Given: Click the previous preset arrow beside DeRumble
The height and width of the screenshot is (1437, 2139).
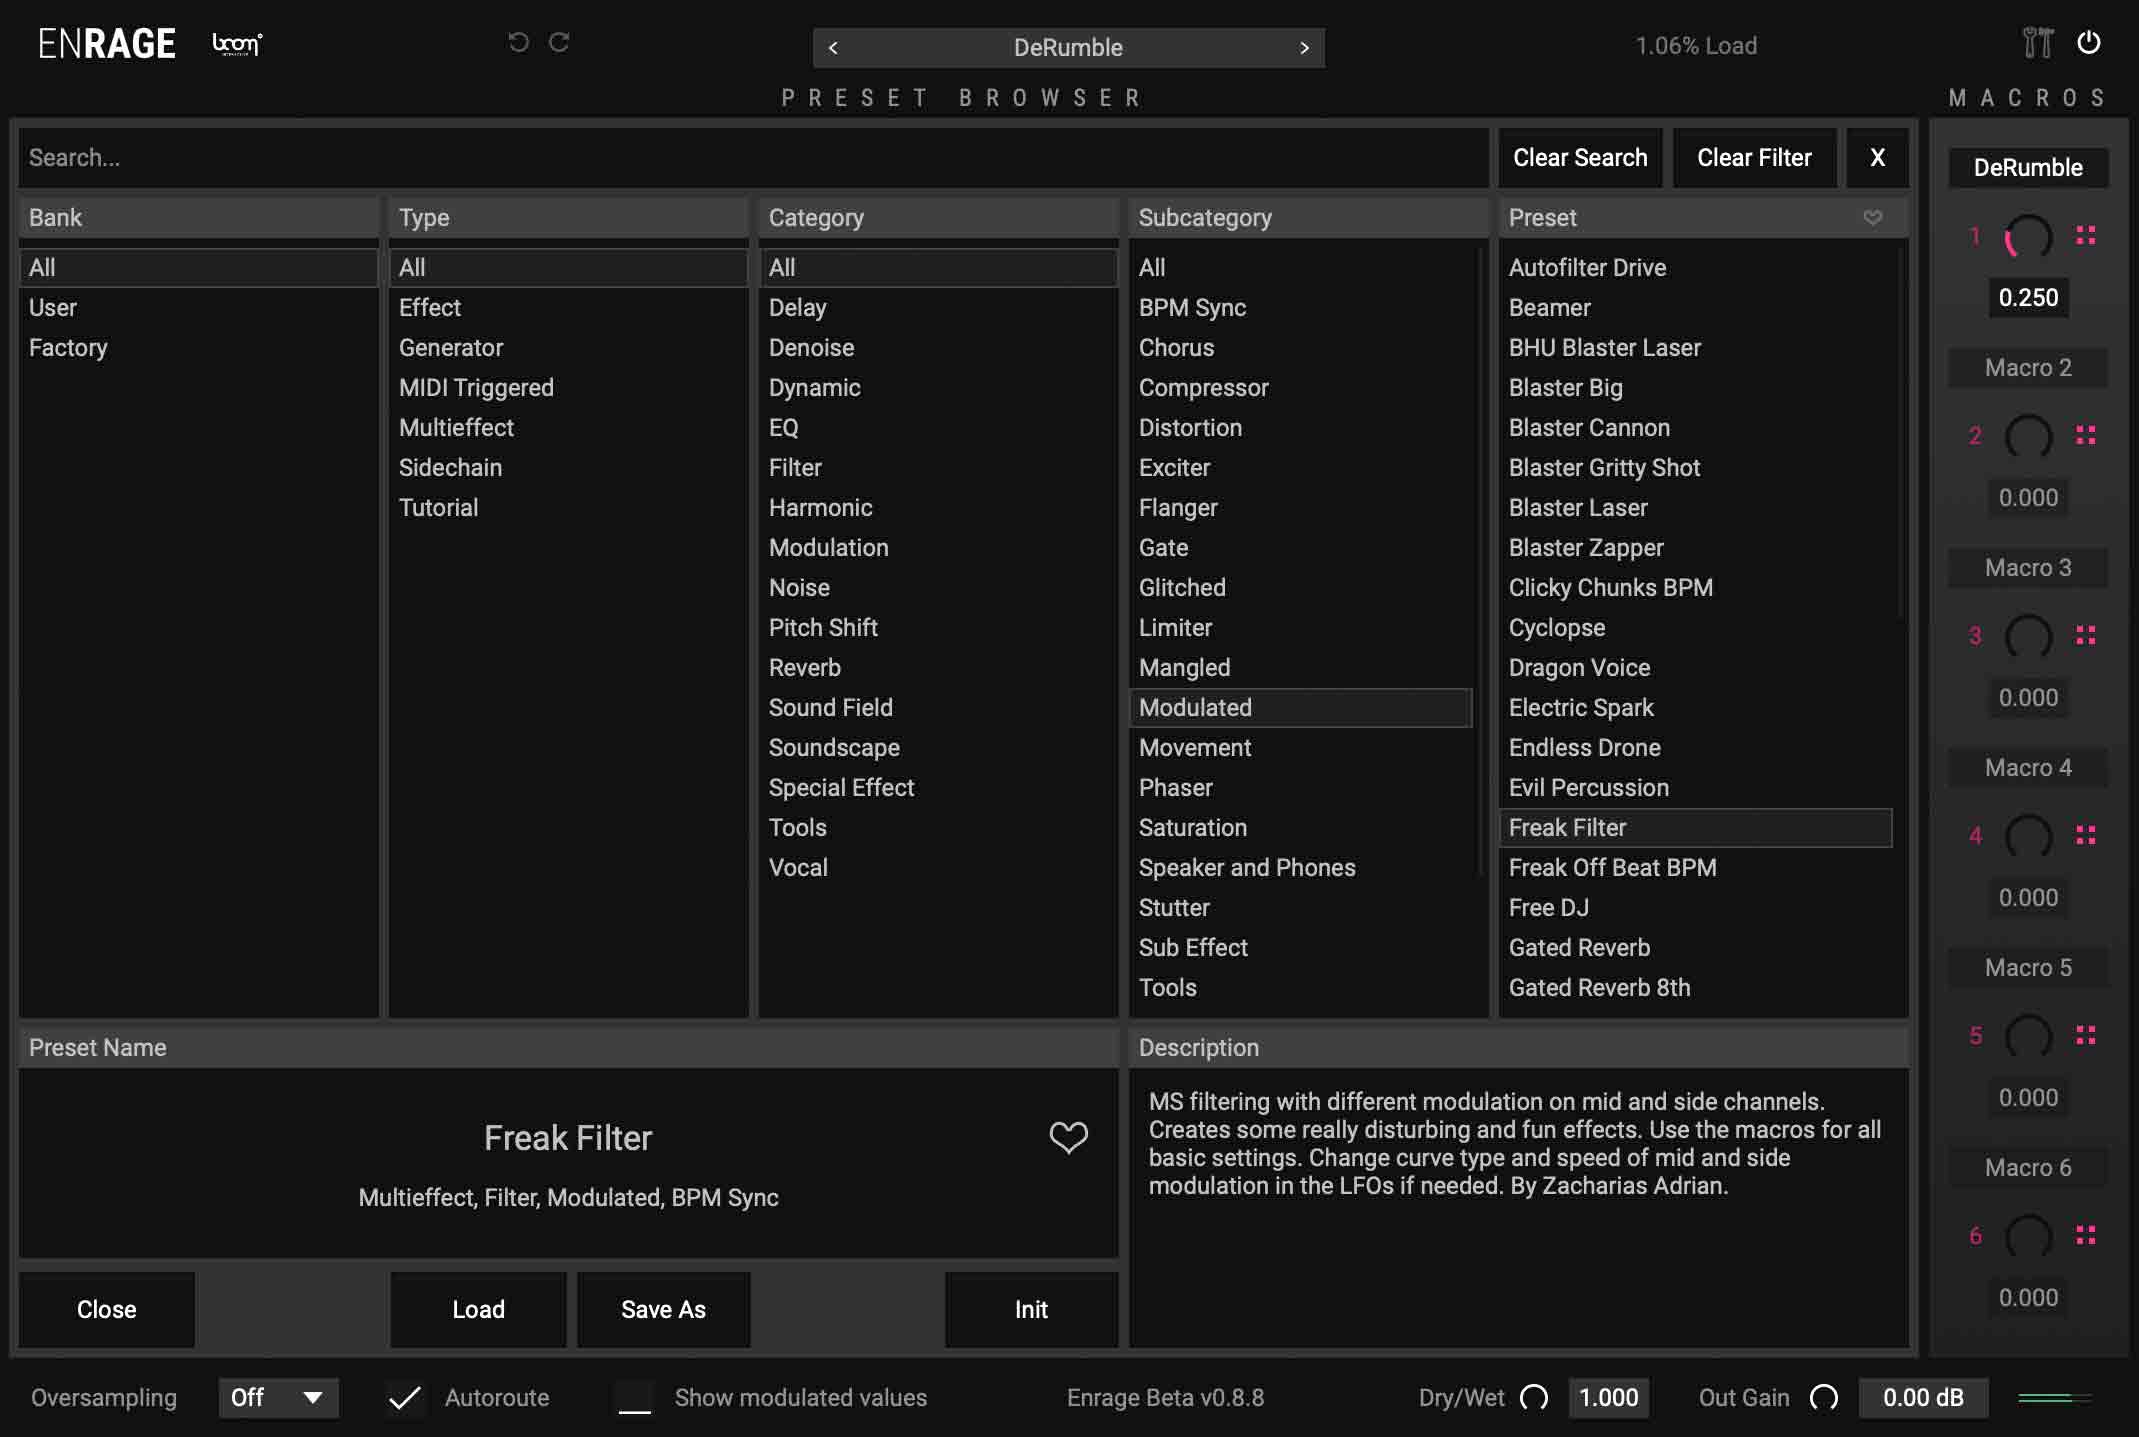Looking at the screenshot, I should point(834,47).
